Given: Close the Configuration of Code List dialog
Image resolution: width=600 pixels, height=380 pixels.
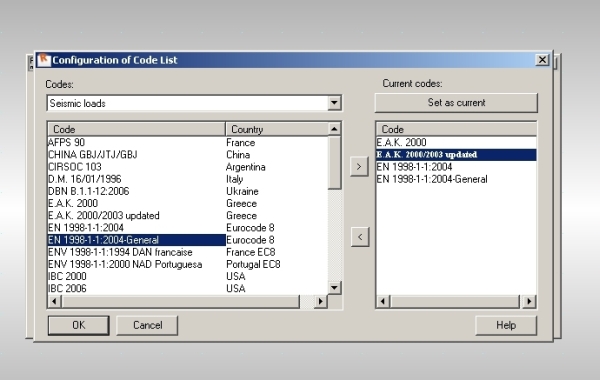Looking at the screenshot, I should coord(542,60).
